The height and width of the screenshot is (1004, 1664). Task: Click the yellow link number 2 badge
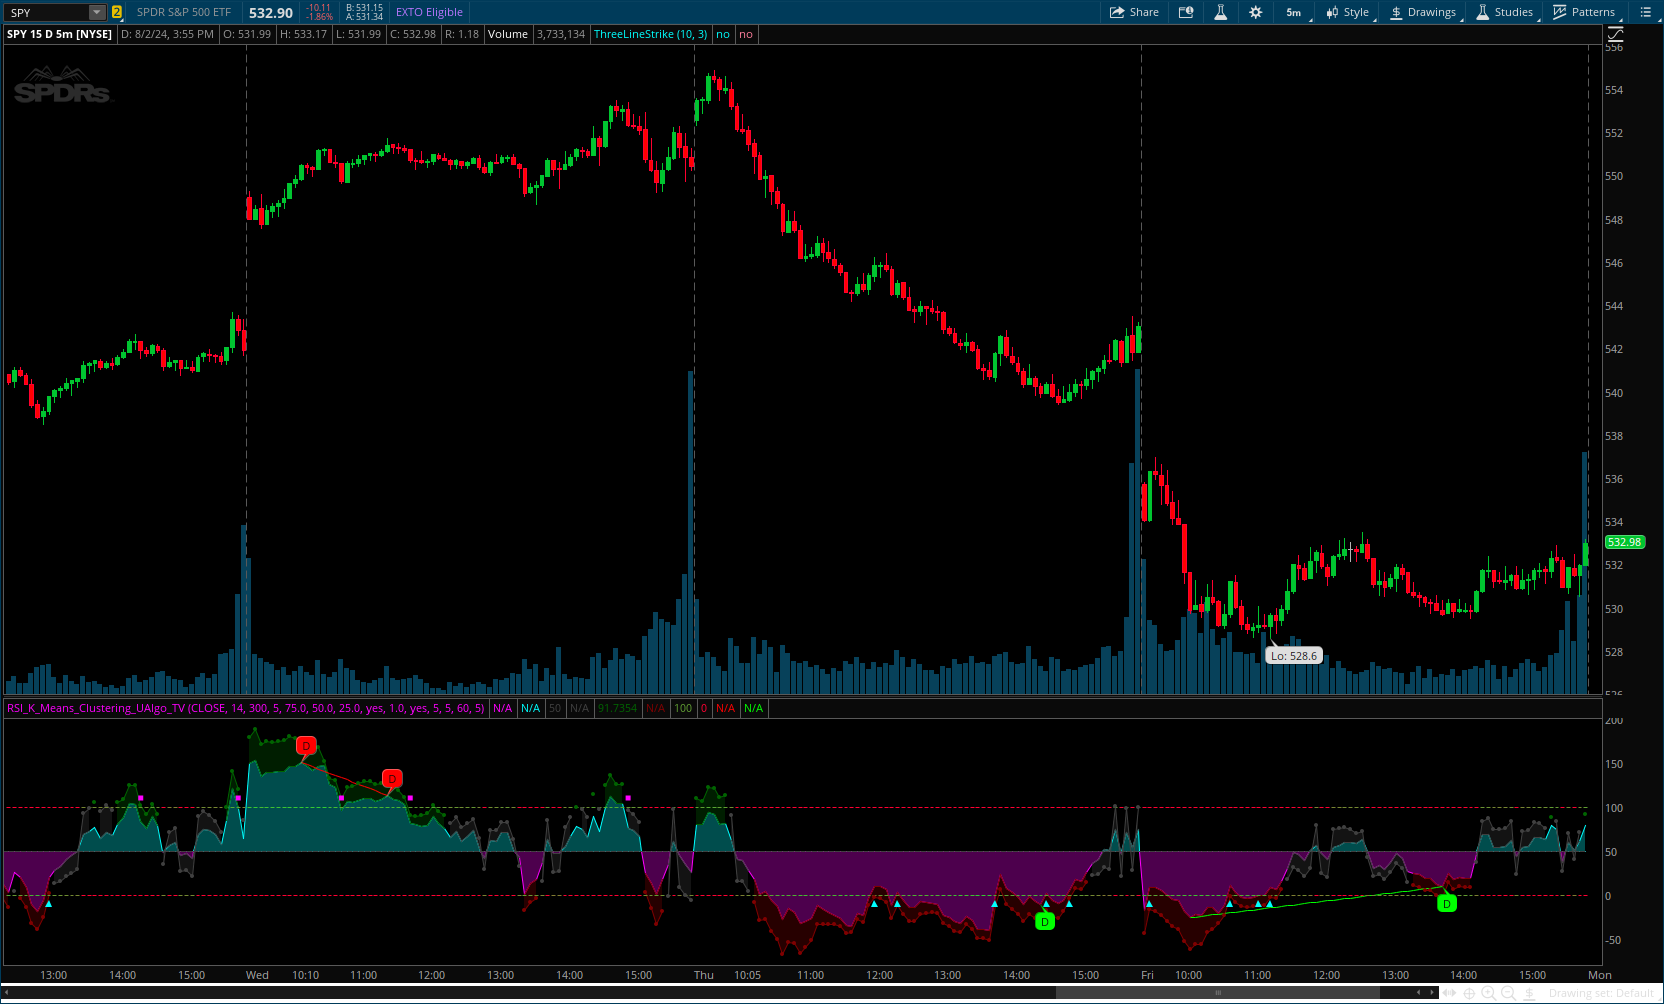pyautogui.click(x=117, y=12)
